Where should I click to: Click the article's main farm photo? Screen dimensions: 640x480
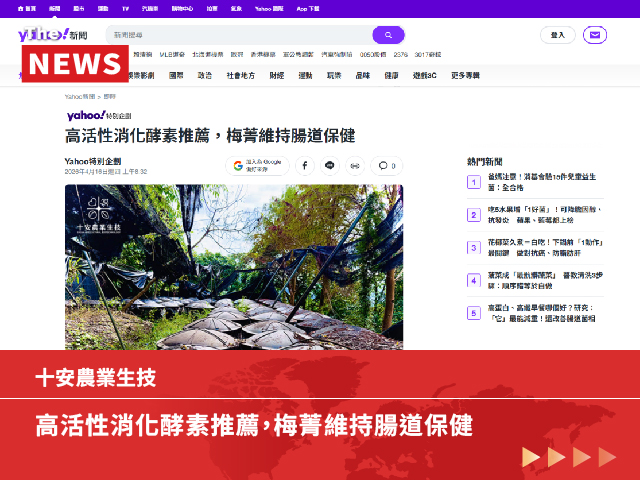(x=234, y=266)
